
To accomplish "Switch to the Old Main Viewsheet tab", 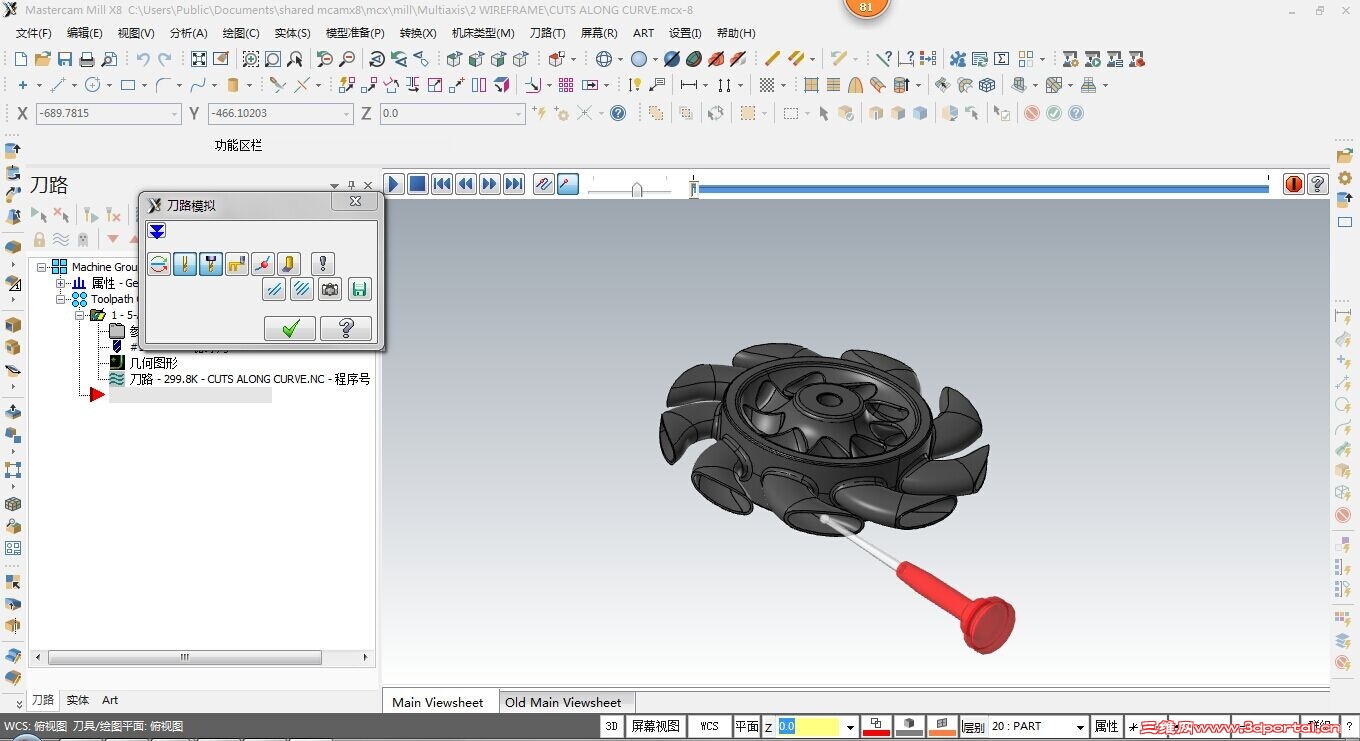I will (563, 702).
